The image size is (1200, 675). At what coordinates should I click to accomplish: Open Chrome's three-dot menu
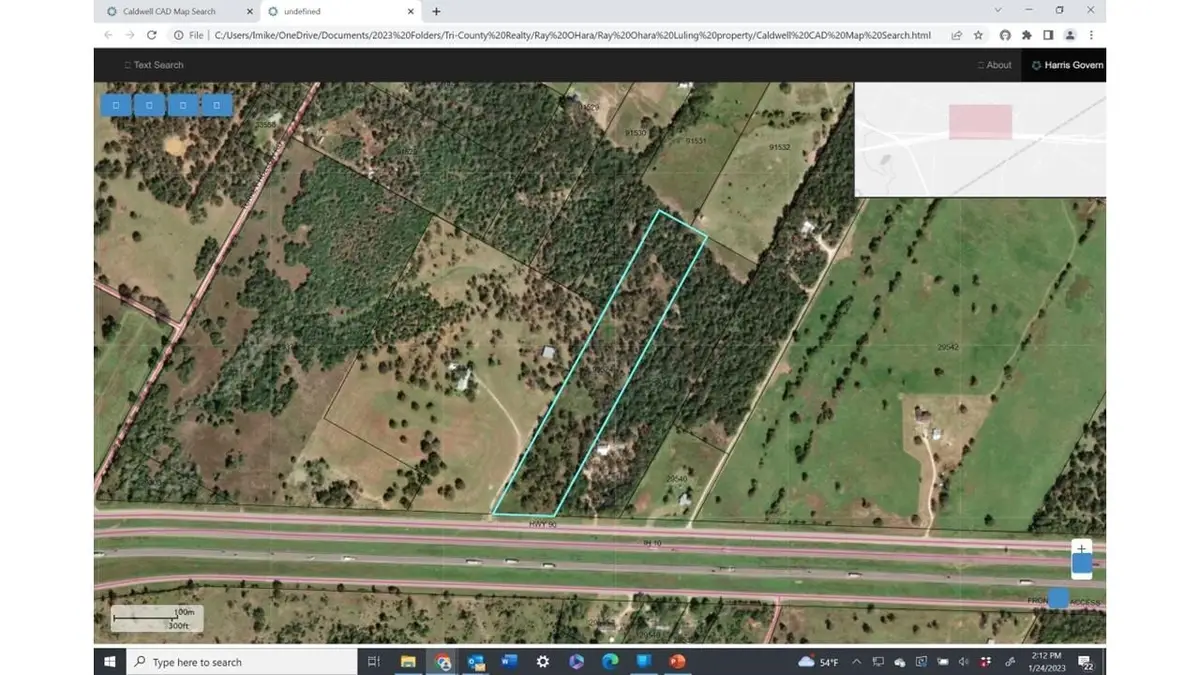click(x=1092, y=34)
